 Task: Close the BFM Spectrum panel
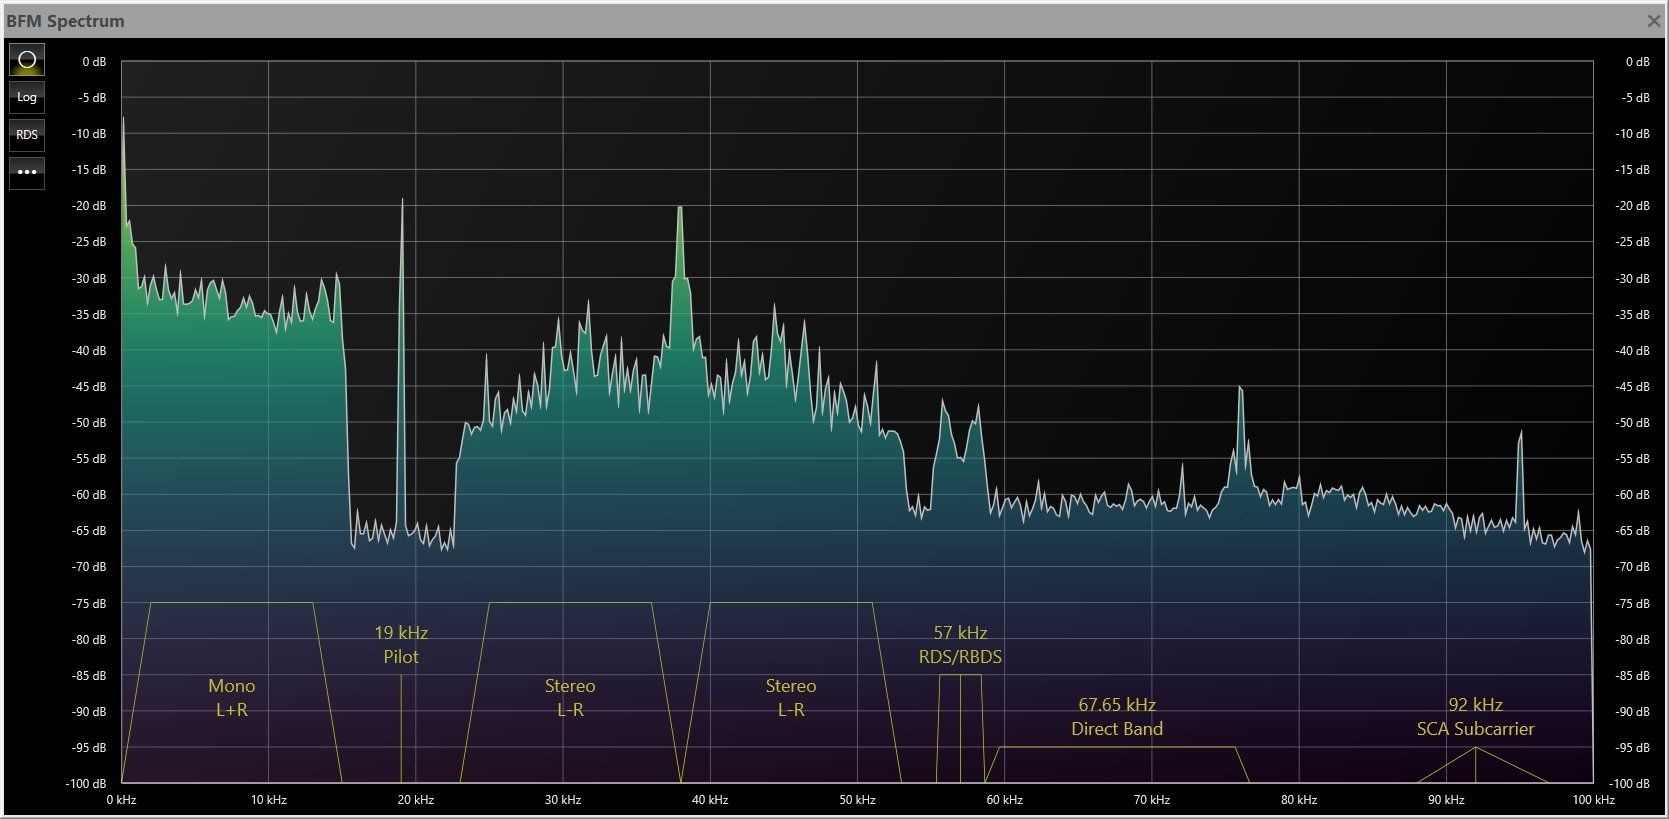1653,21
